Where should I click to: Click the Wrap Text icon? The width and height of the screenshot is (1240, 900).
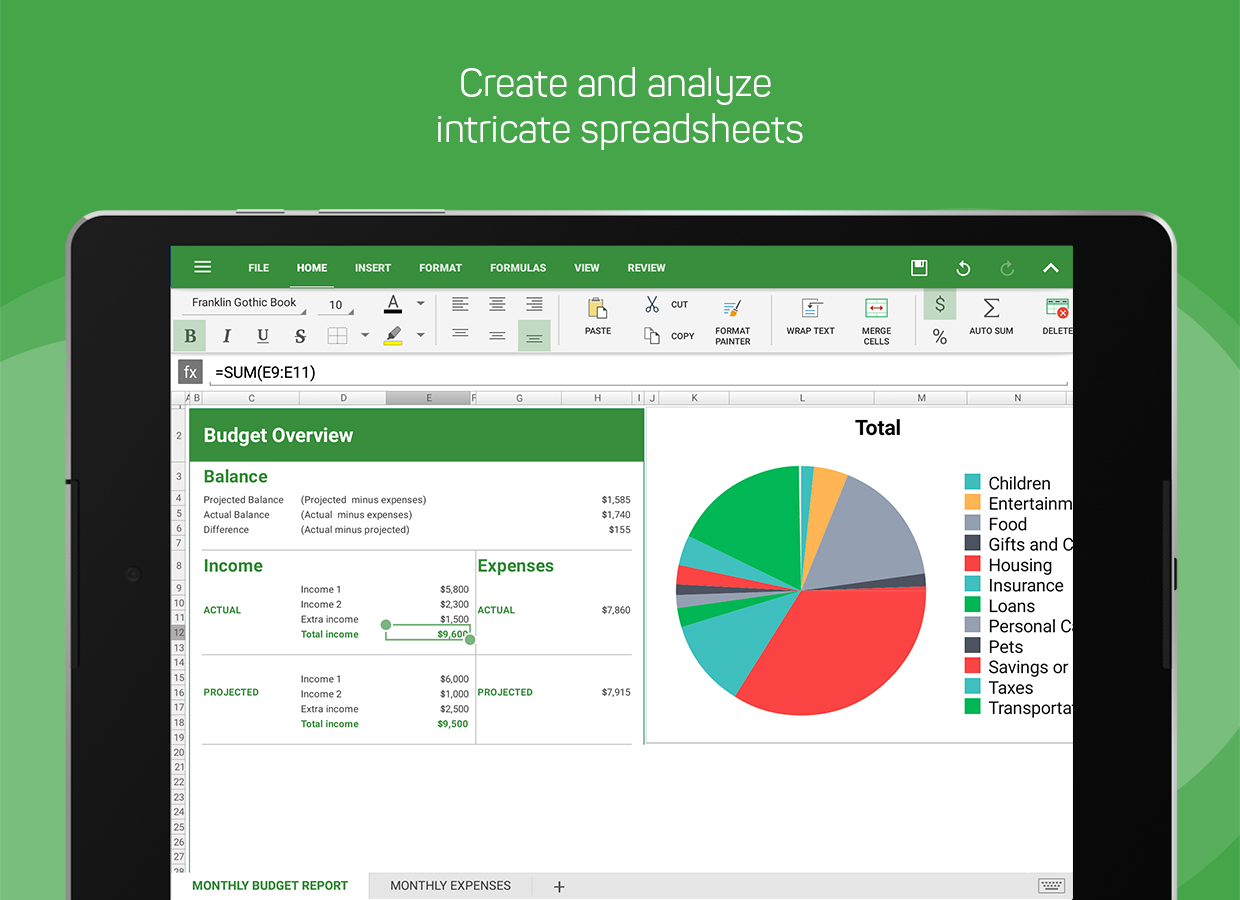coord(810,316)
